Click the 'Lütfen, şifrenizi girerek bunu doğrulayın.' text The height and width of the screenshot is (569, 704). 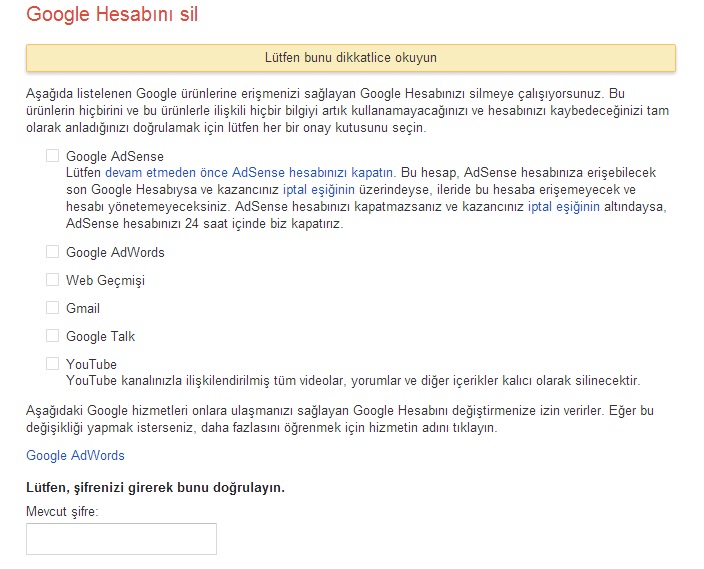tap(155, 488)
